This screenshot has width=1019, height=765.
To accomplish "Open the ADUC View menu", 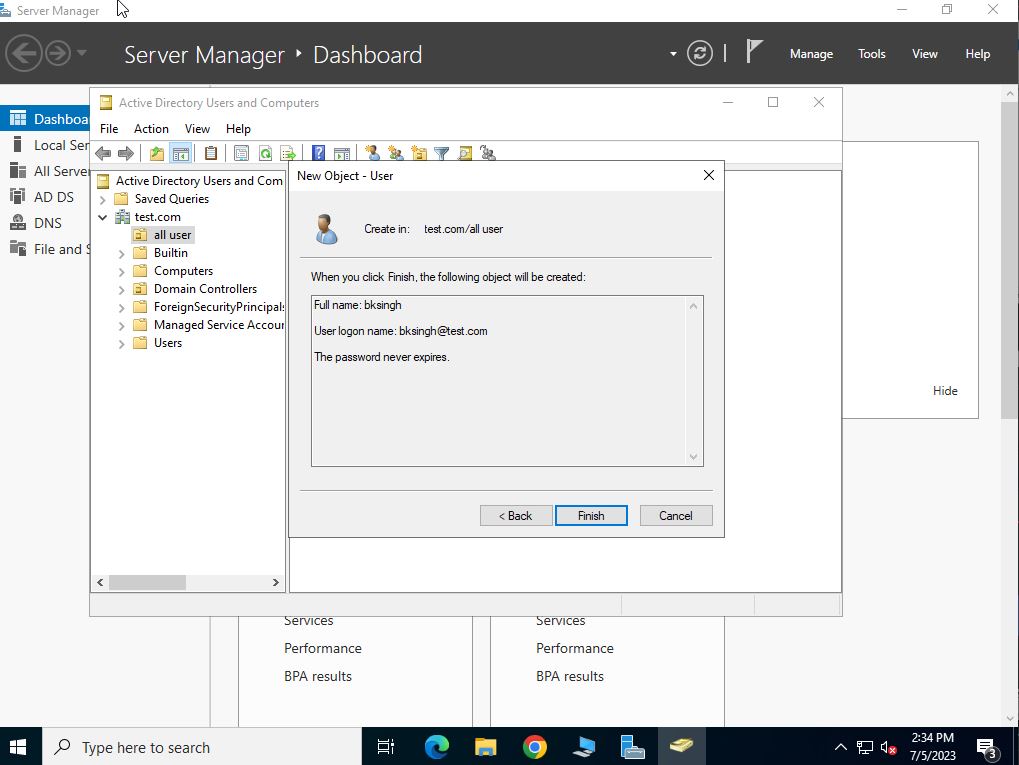I will pos(197,129).
